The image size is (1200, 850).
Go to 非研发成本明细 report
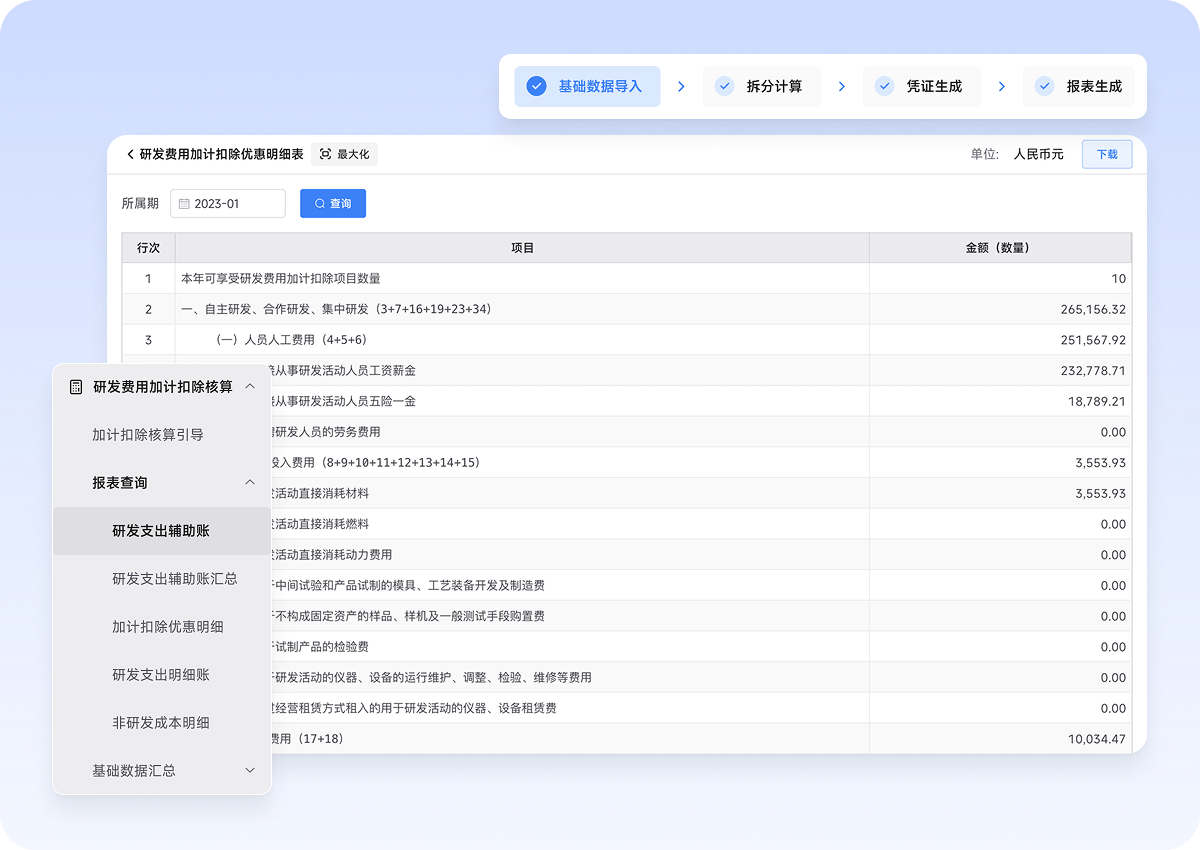tap(161, 723)
